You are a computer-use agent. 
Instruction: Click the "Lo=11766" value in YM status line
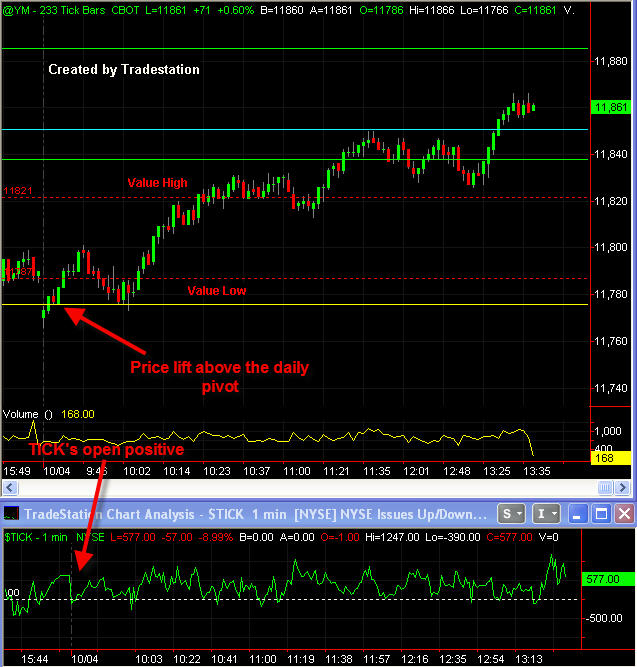click(x=484, y=10)
